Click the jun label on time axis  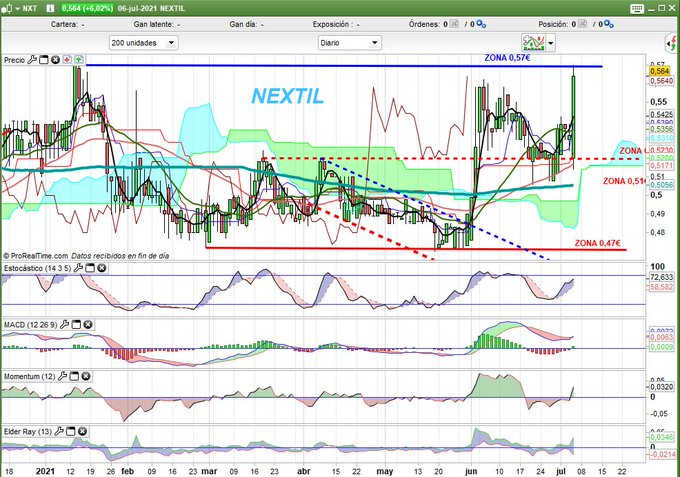coord(471,471)
